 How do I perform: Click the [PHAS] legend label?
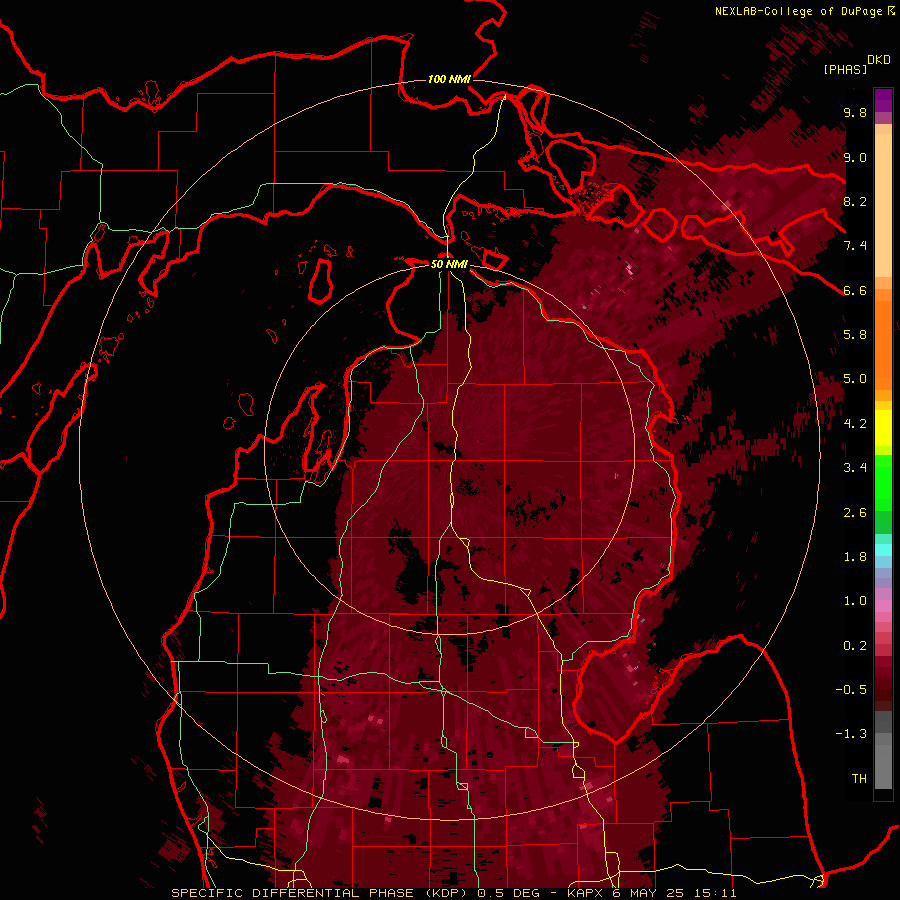845,69
